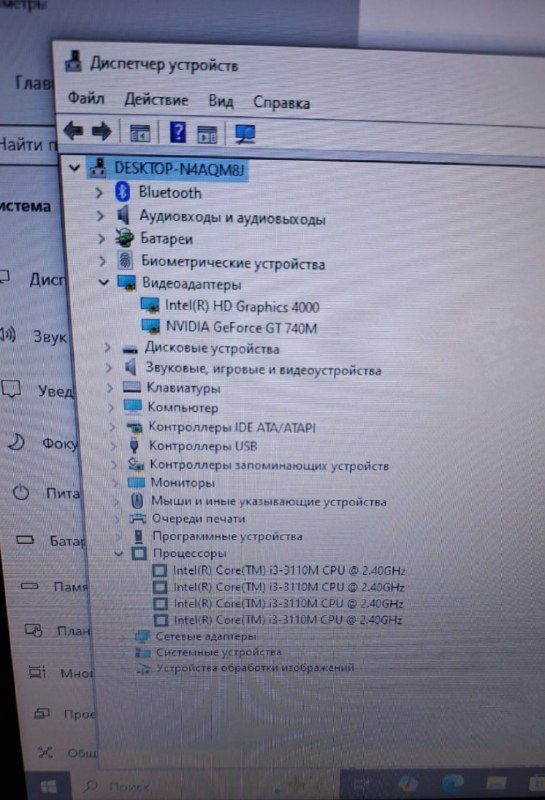Screen dimensions: 545x800
Task: Select NVIDIA GeForce GT 740M device
Action: (x=241, y=327)
